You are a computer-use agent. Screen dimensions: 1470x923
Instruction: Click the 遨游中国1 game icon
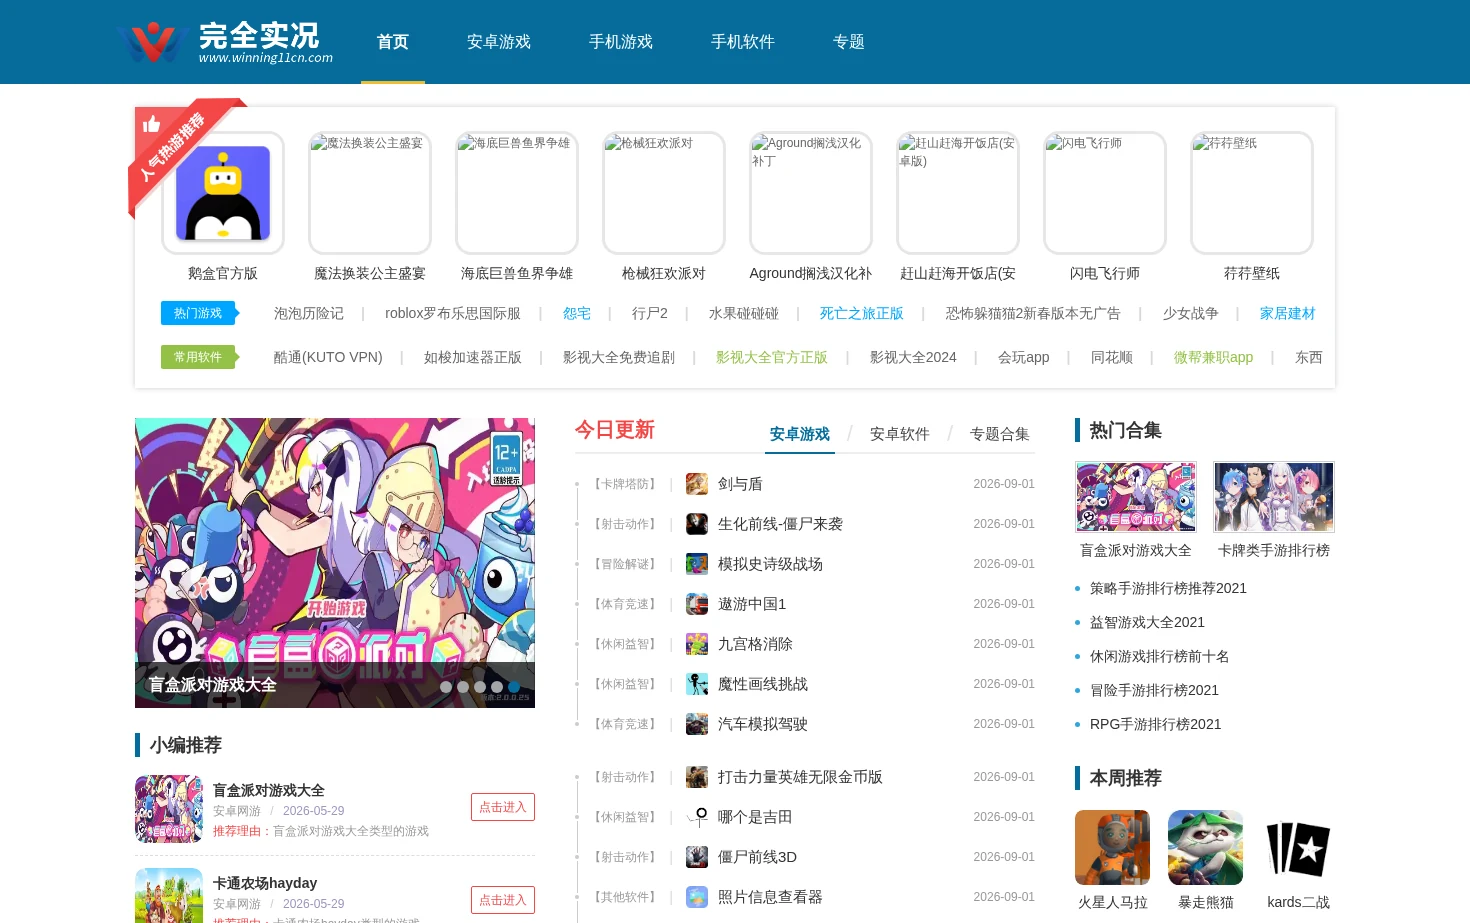point(697,604)
